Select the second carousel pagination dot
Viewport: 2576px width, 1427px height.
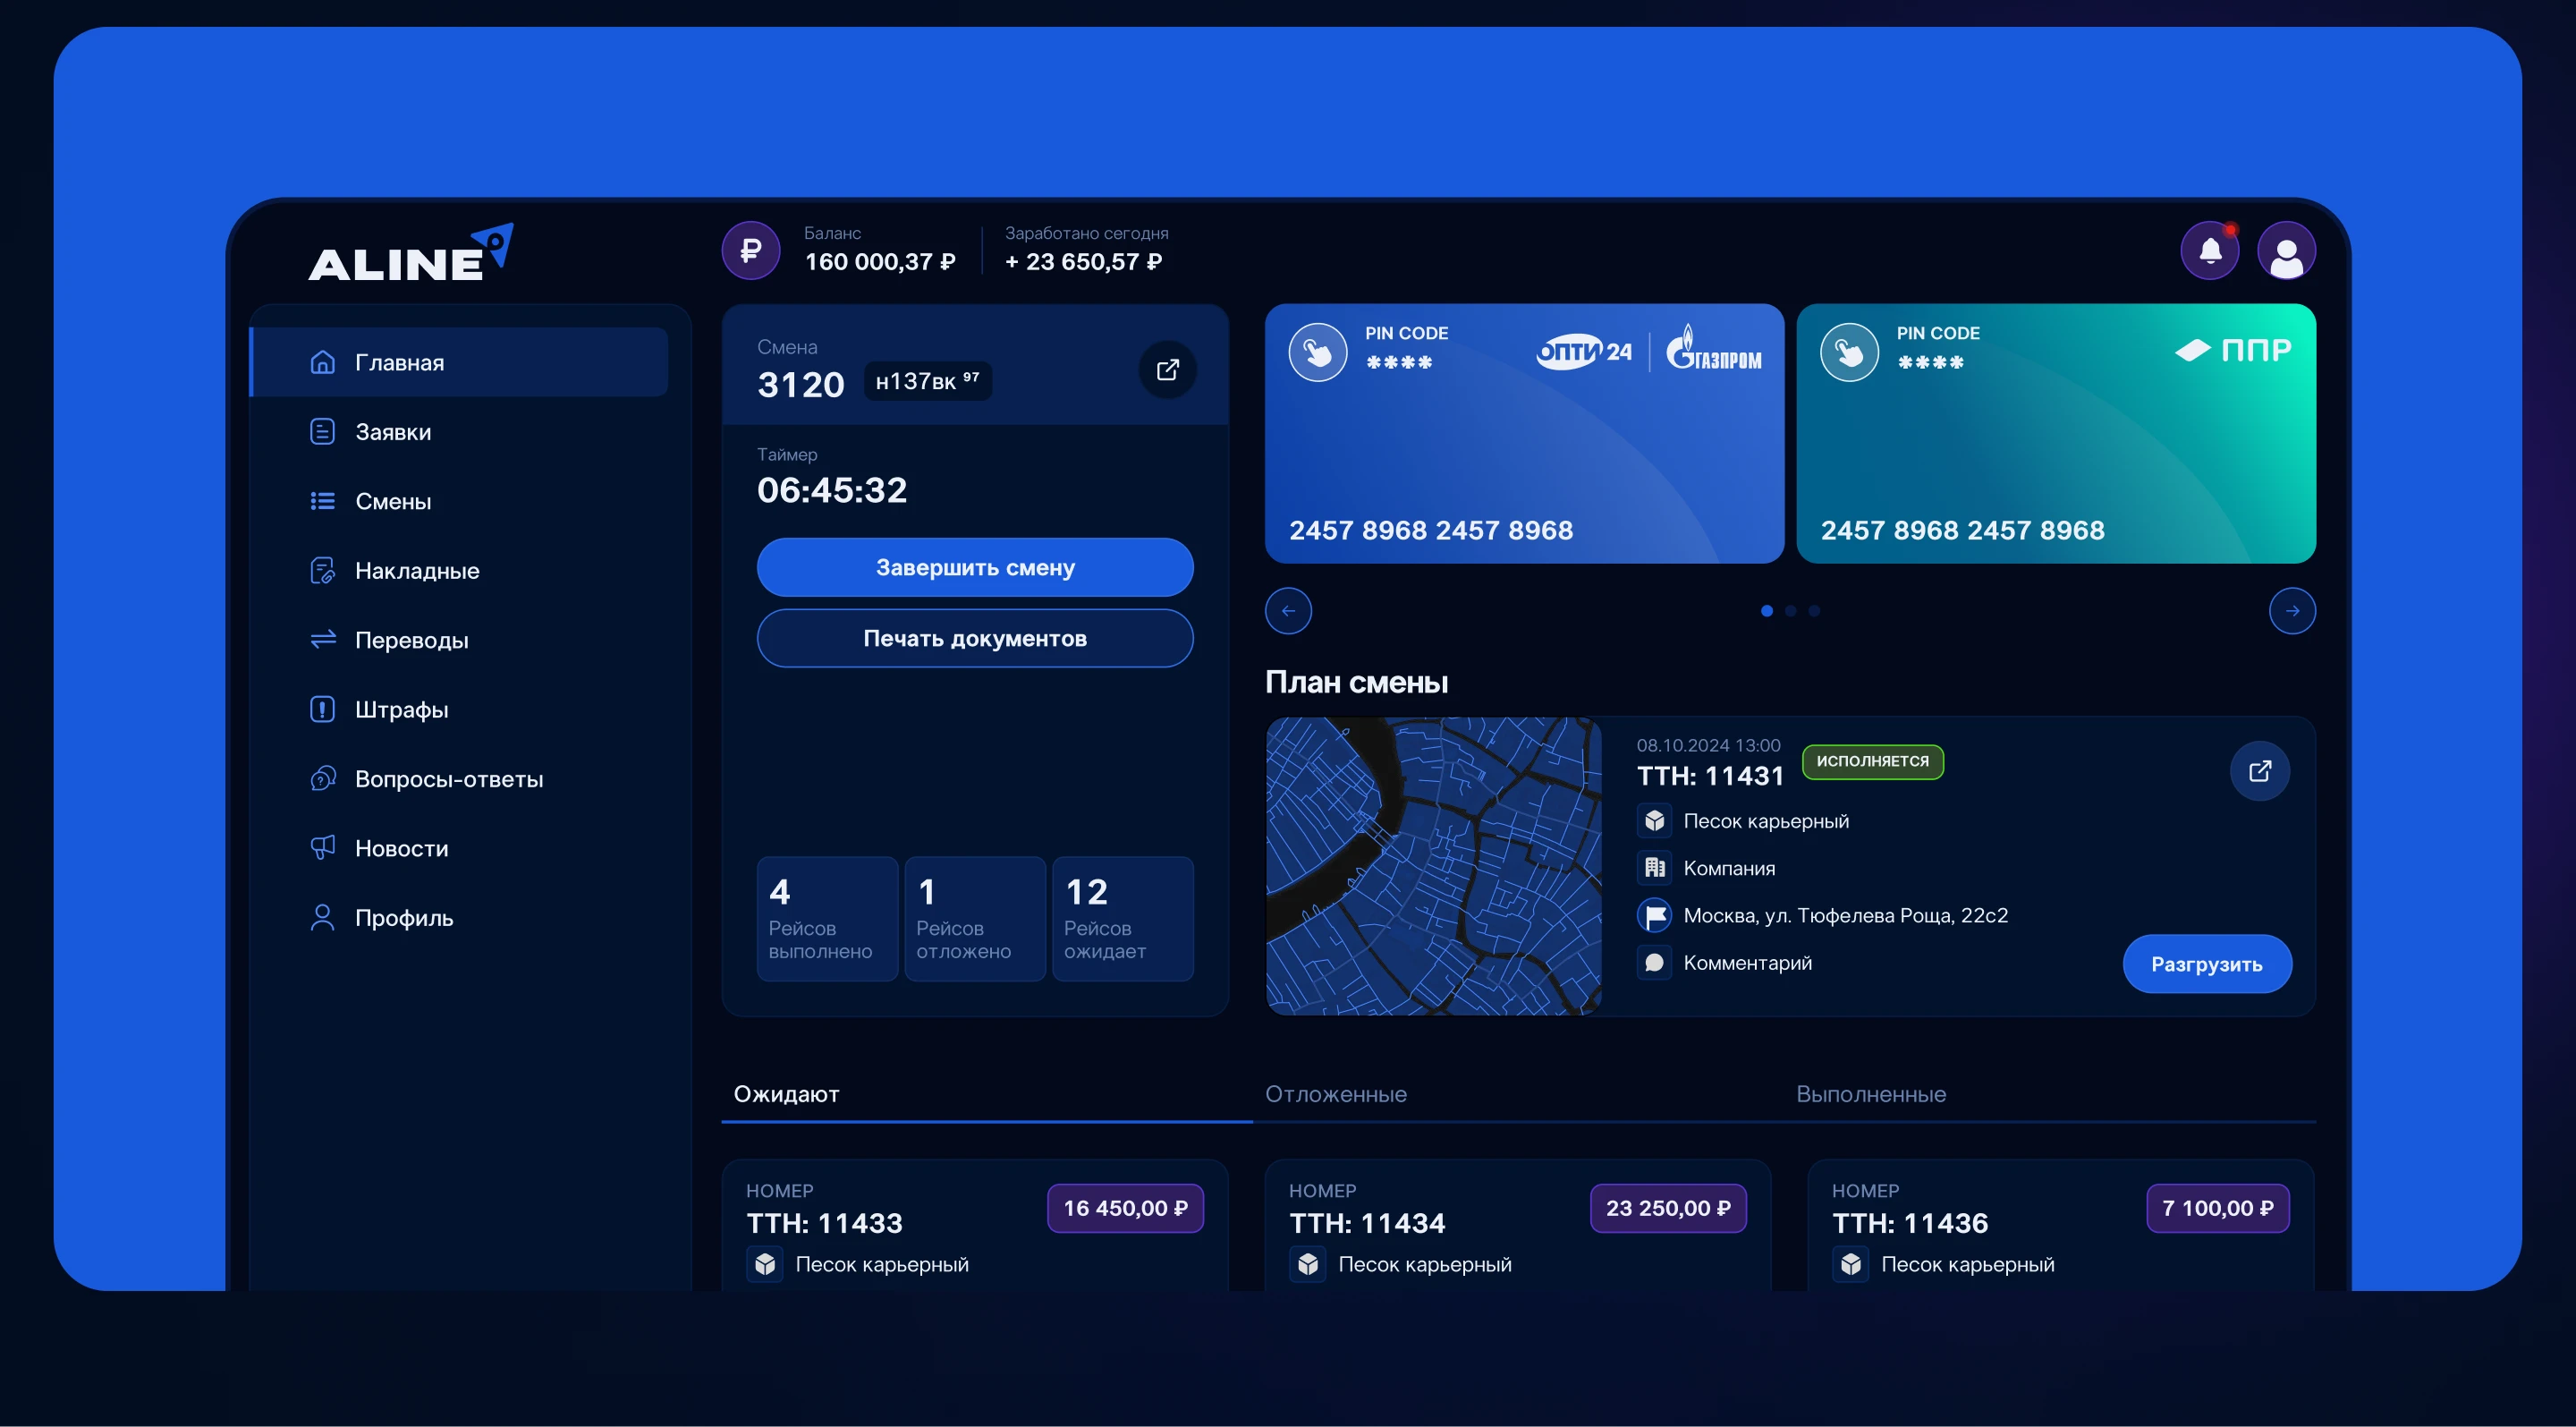coord(1791,611)
